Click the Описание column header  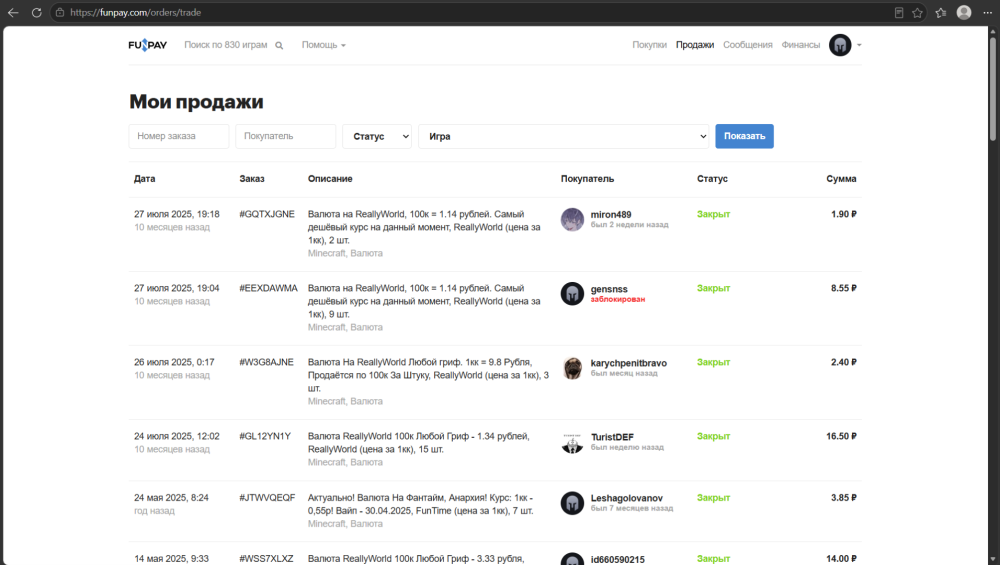(330, 179)
